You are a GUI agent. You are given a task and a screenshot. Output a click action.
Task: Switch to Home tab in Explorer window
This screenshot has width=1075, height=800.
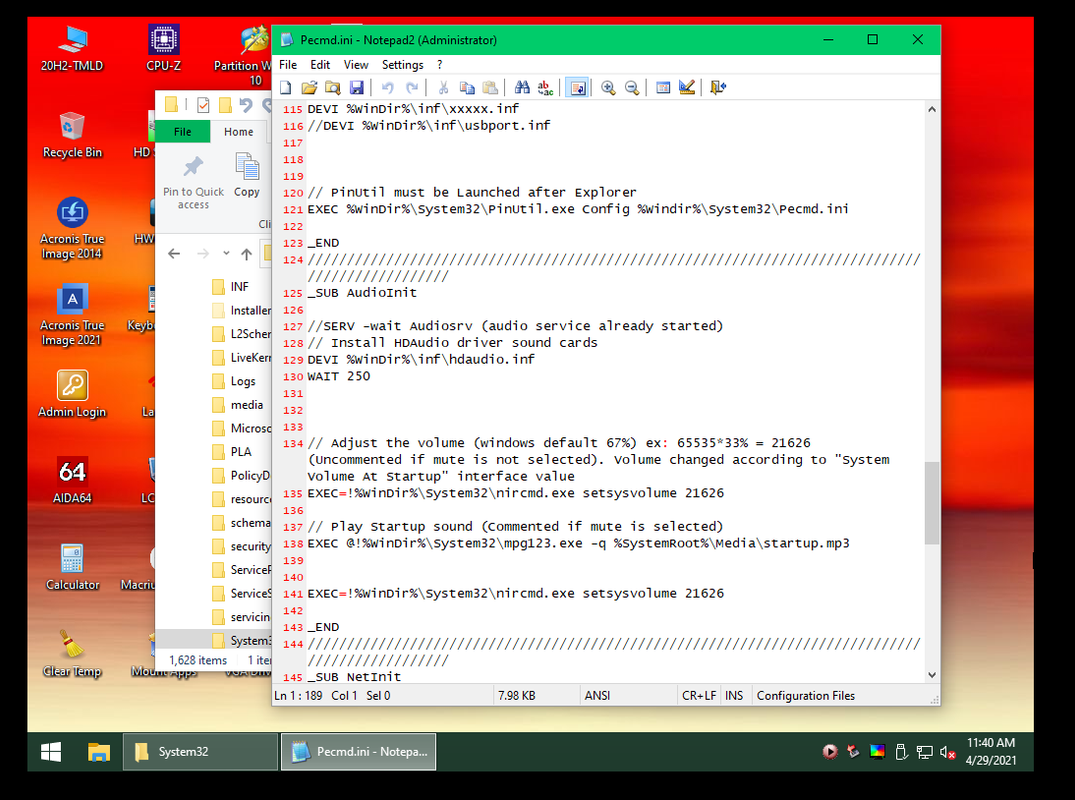tap(239, 132)
